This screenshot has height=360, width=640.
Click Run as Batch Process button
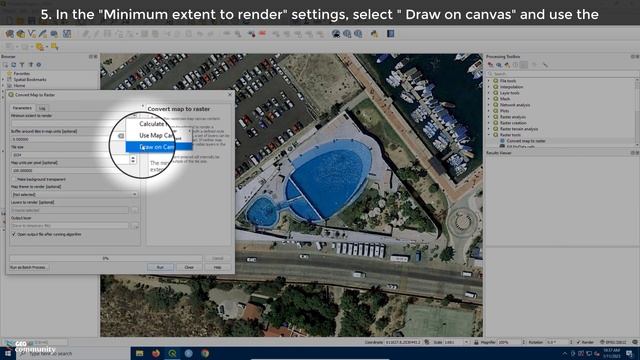click(x=28, y=267)
